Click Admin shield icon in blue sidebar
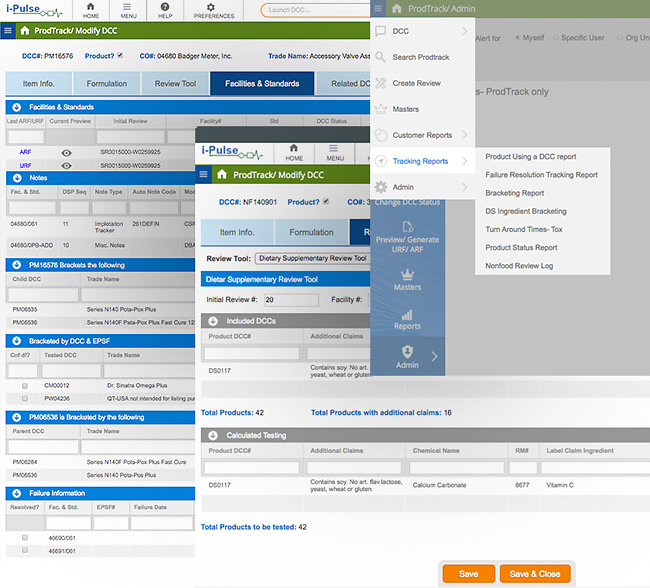 coord(407,352)
